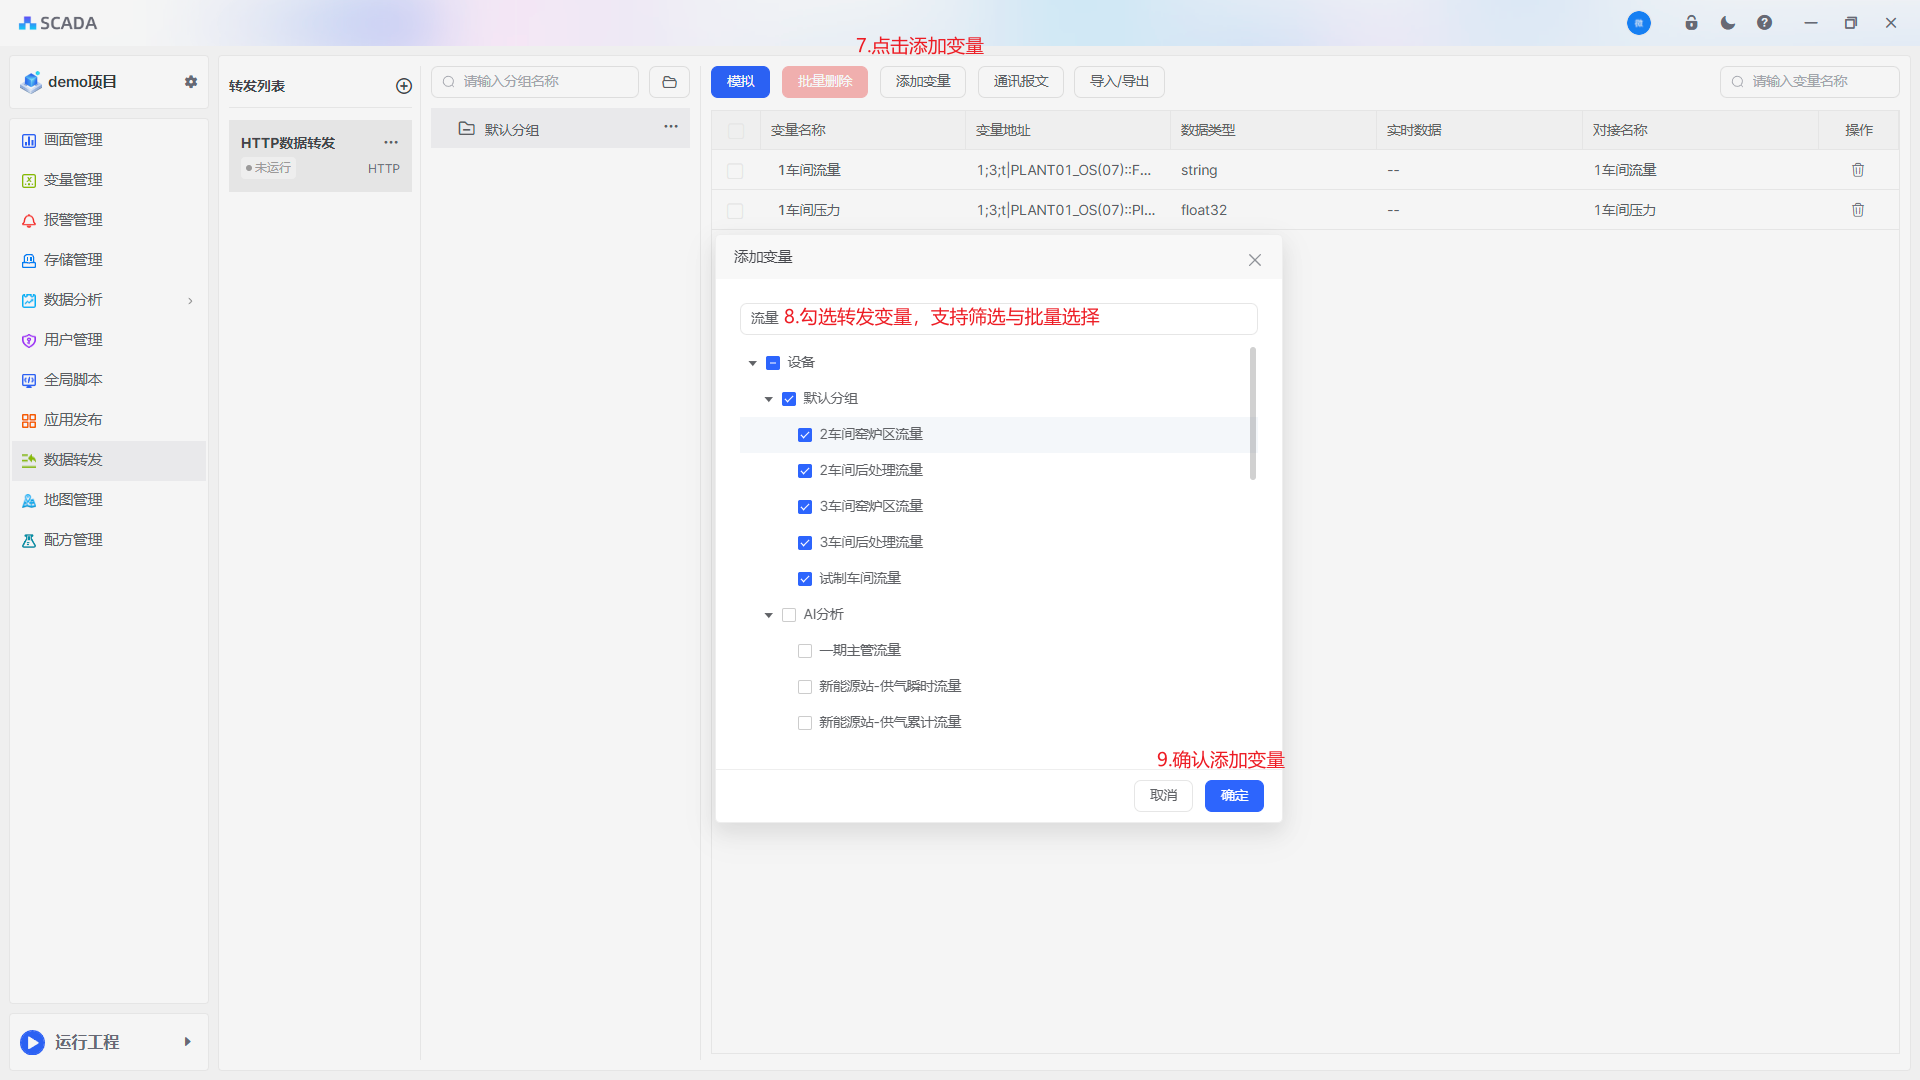1920x1080 pixels.
Task: Delete the 1车间流量 variable row
Action: click(x=1857, y=170)
